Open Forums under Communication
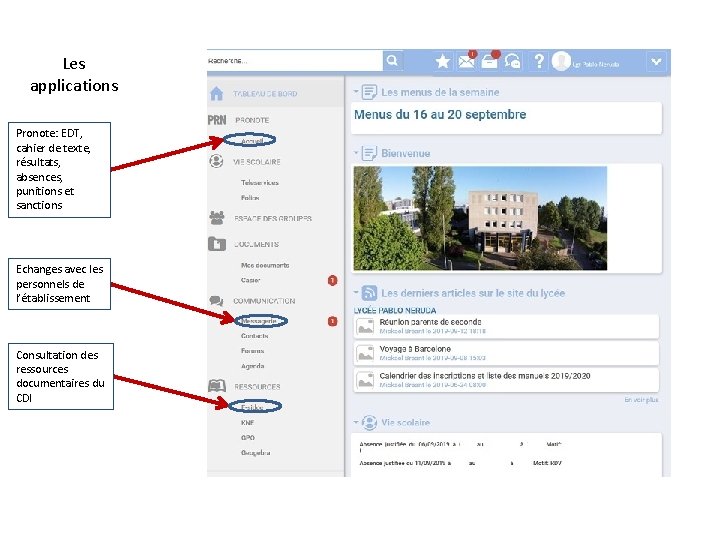 (x=253, y=350)
